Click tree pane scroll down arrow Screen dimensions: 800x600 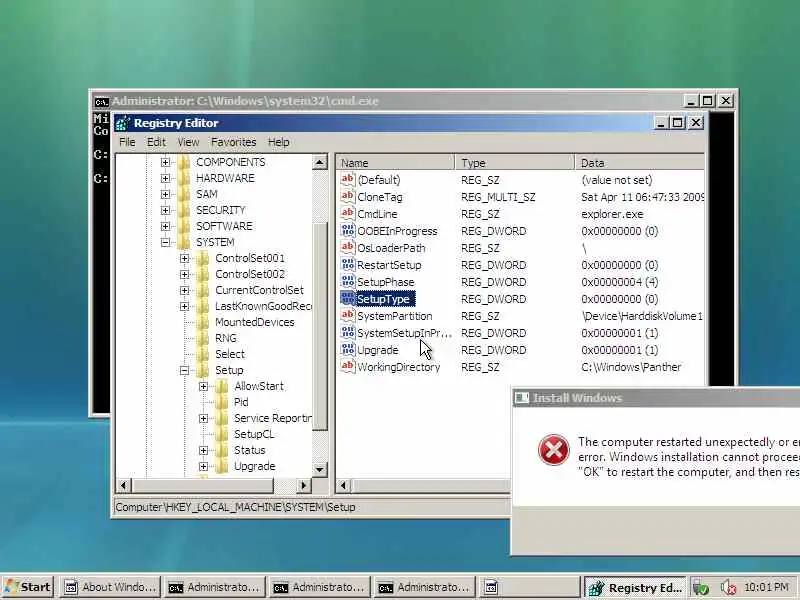(x=319, y=469)
